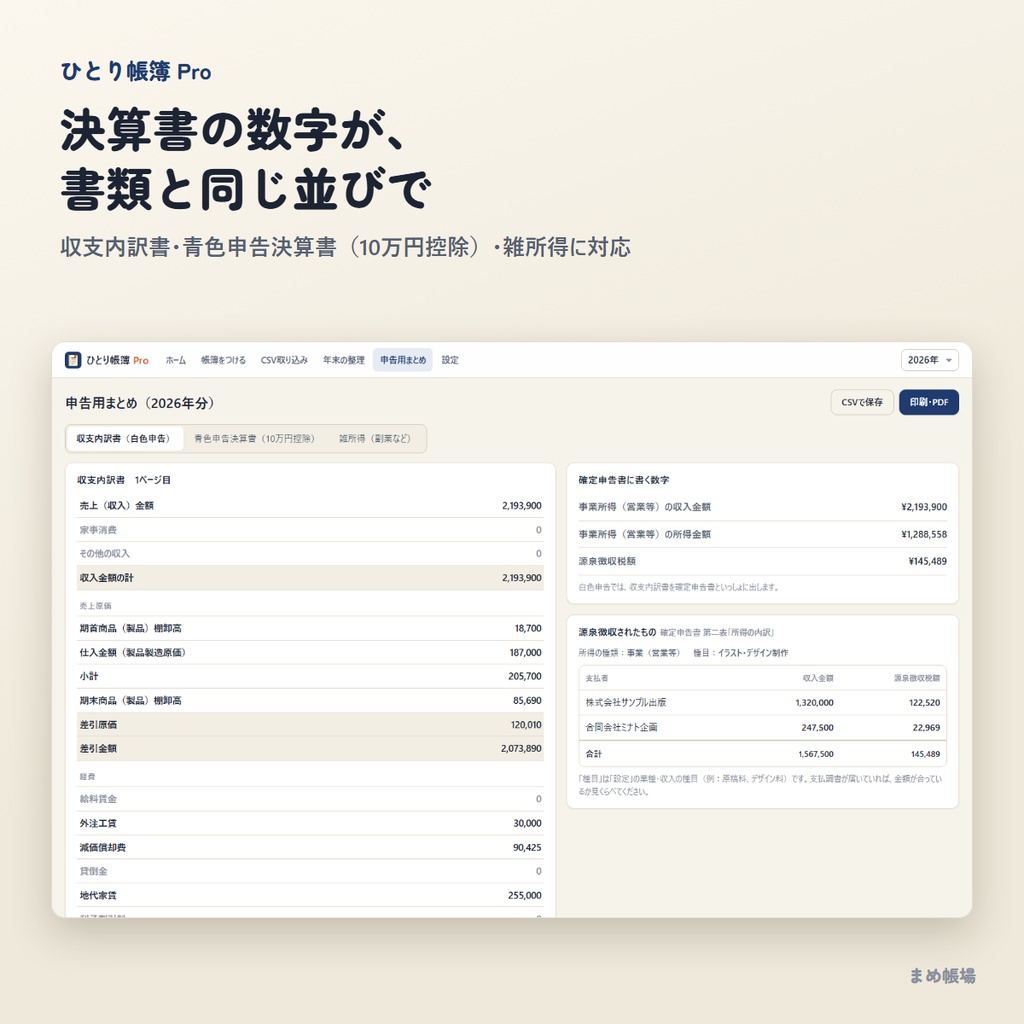Click the CSVで保存 button
Image resolution: width=1024 pixels, height=1024 pixels.
(862, 402)
